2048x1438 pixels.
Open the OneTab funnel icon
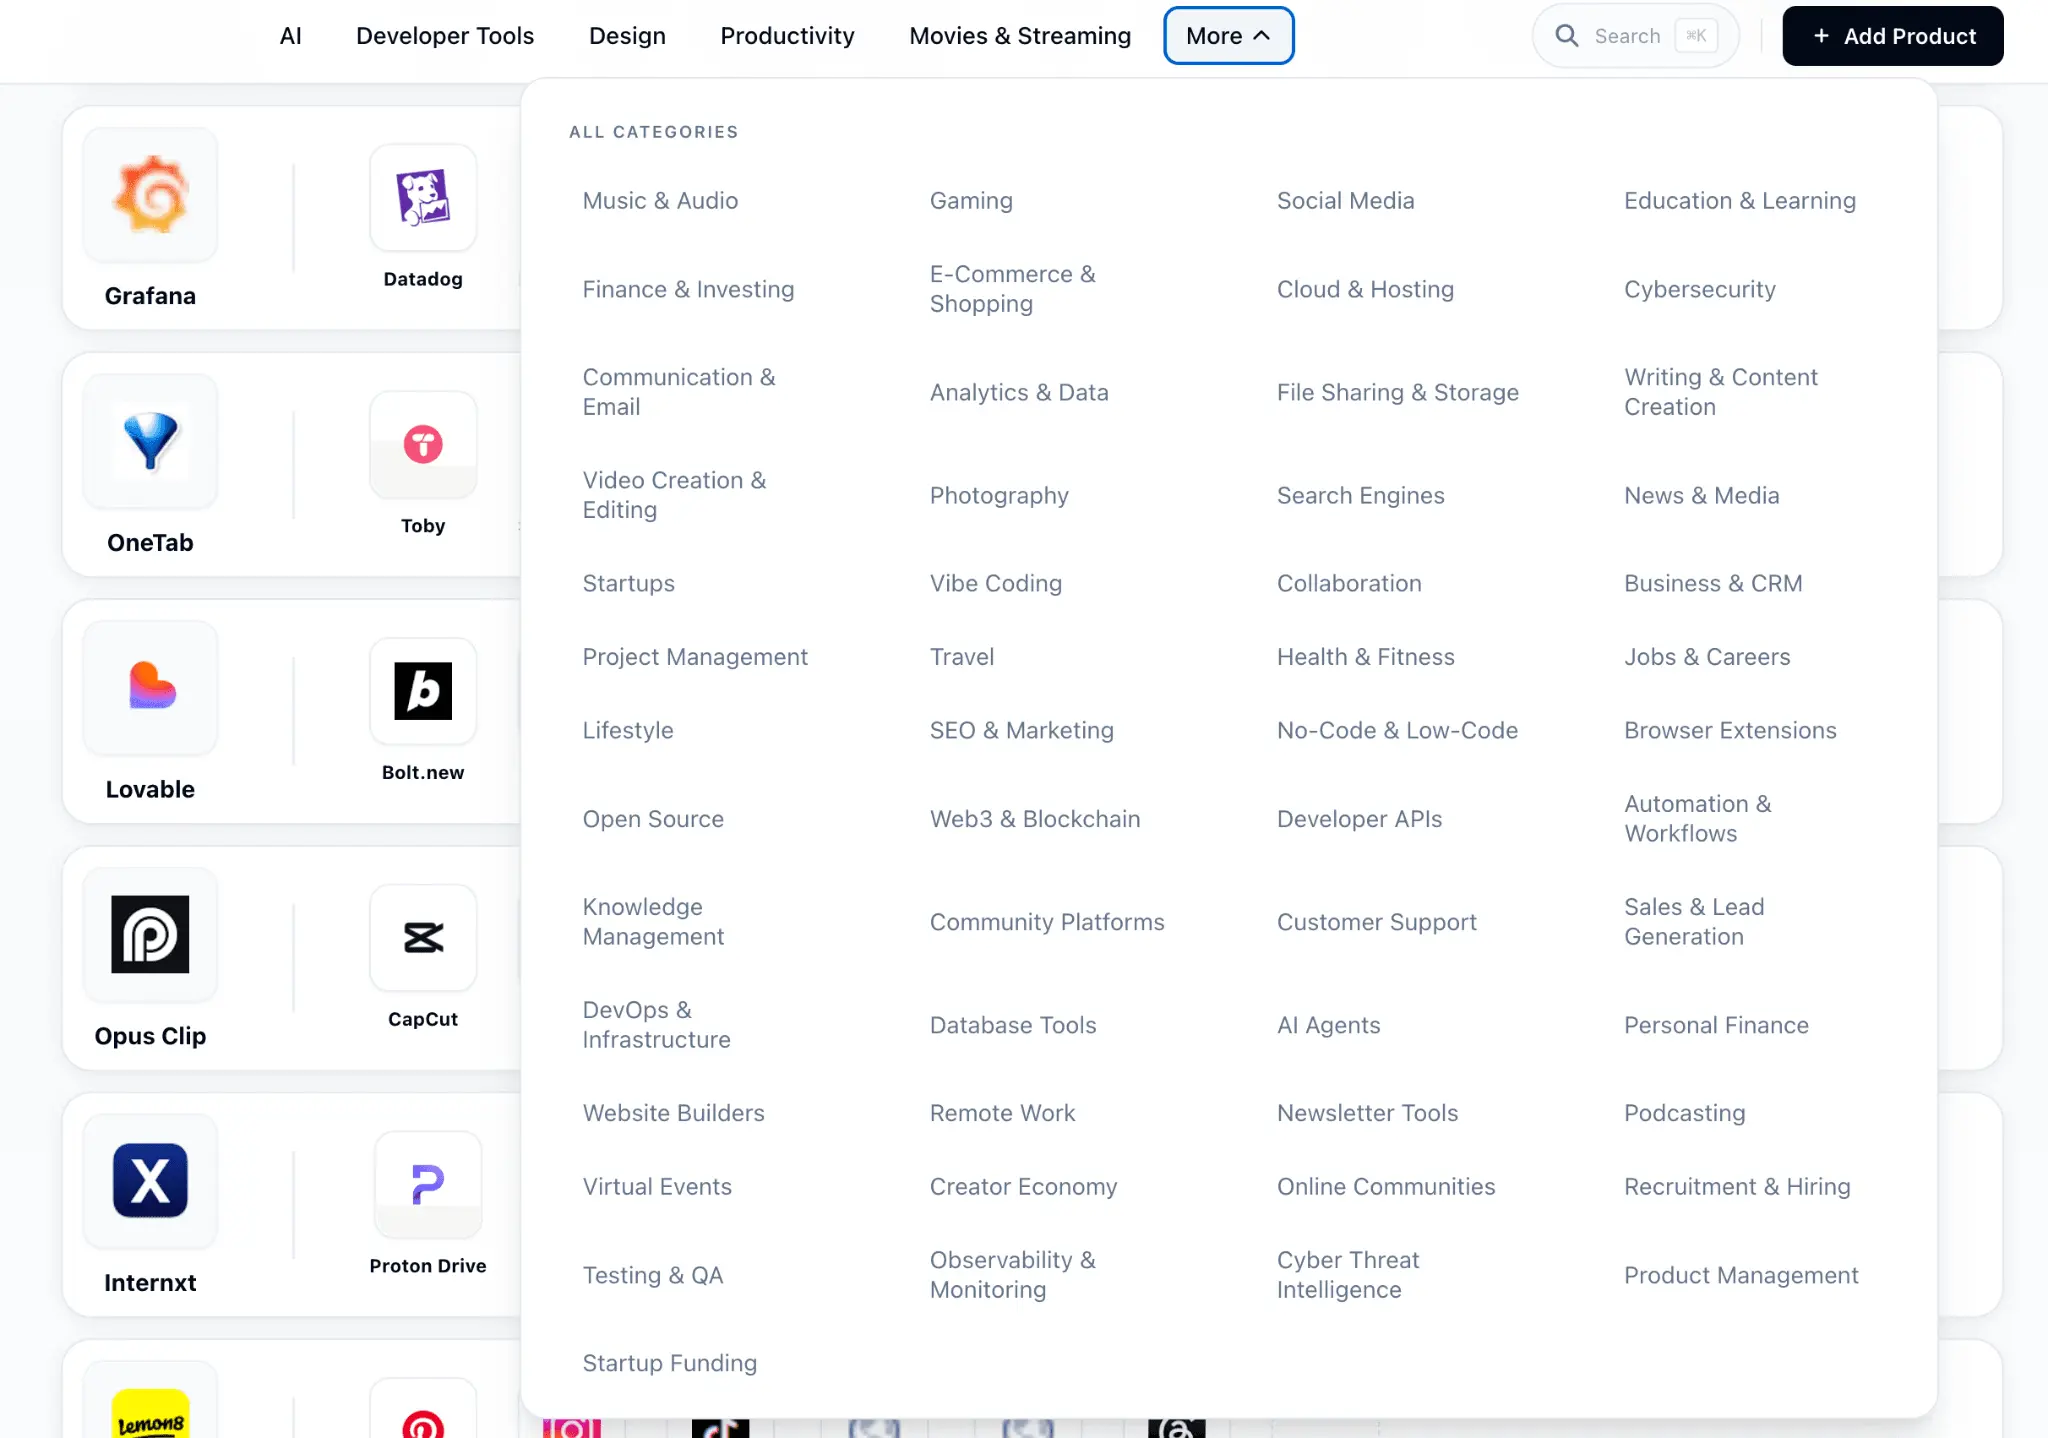click(x=150, y=441)
